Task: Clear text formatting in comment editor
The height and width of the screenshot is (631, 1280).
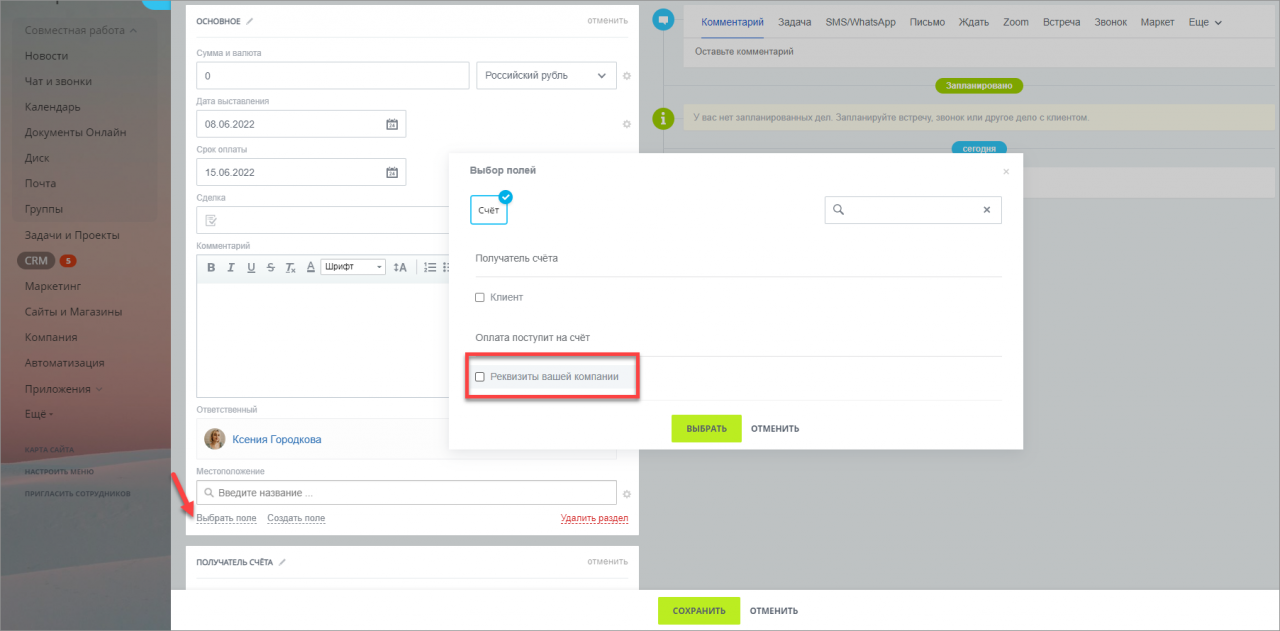Action: click(x=290, y=267)
